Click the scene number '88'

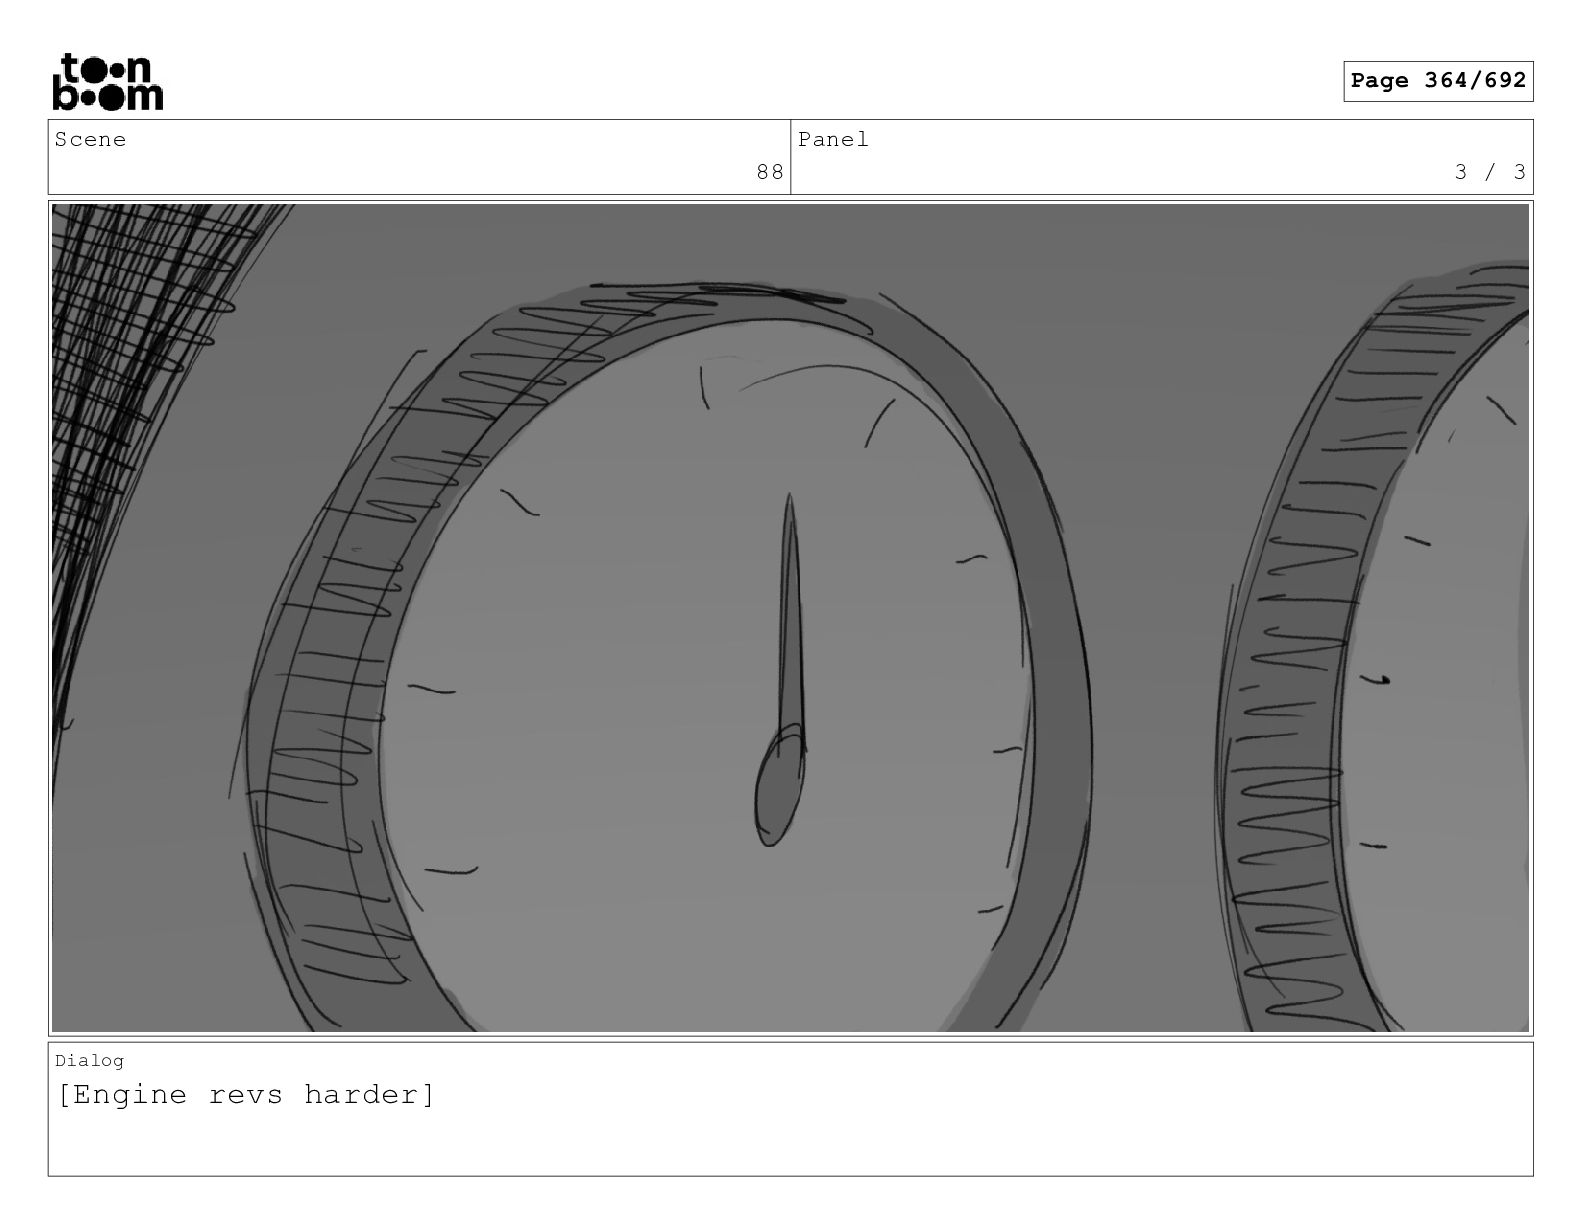(770, 172)
